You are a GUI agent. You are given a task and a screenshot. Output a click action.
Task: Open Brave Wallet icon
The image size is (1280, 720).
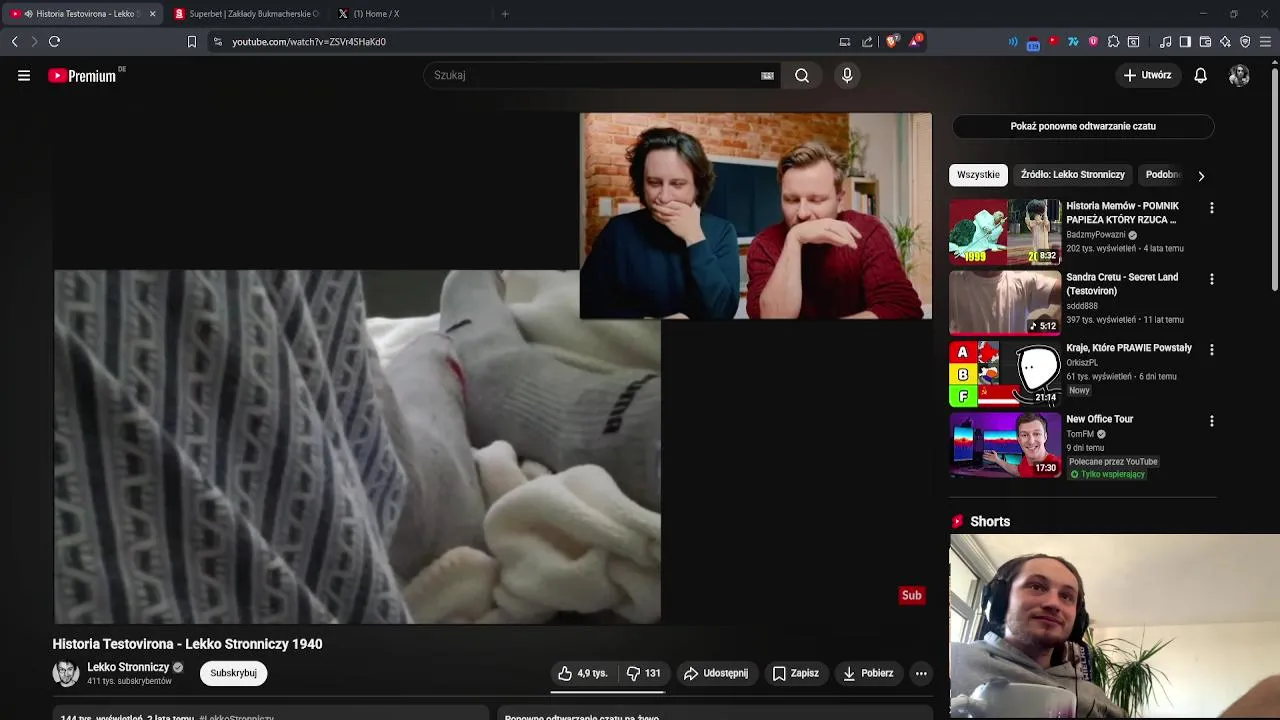point(1205,41)
